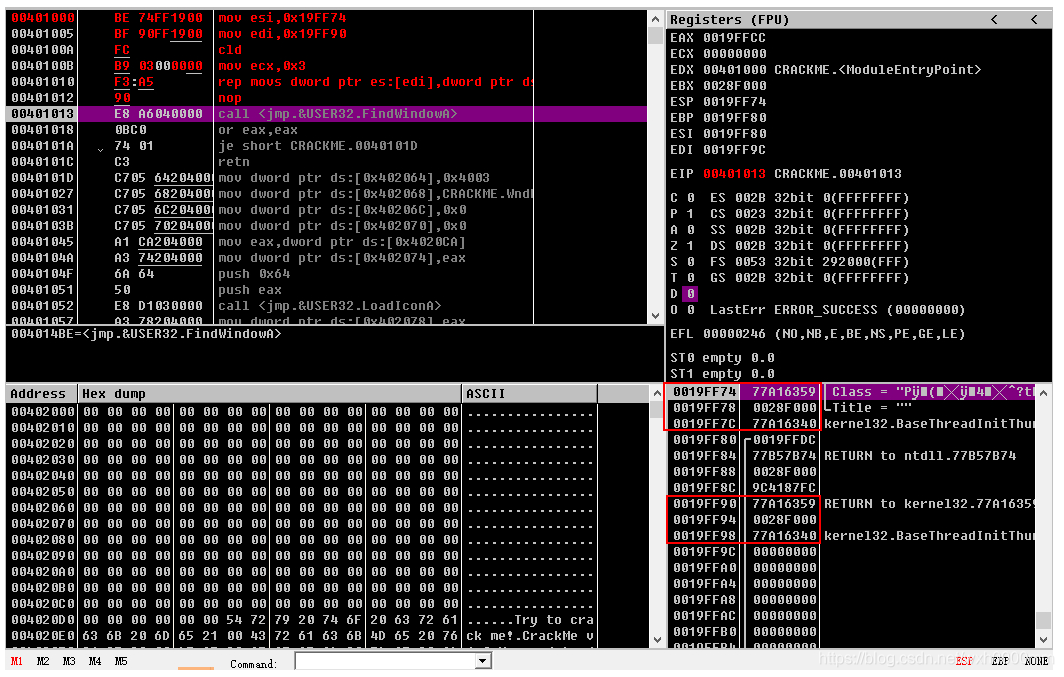Select stack row 0019FF90 RETURN to kernel32
1064x677 pixels.
(x=853, y=504)
